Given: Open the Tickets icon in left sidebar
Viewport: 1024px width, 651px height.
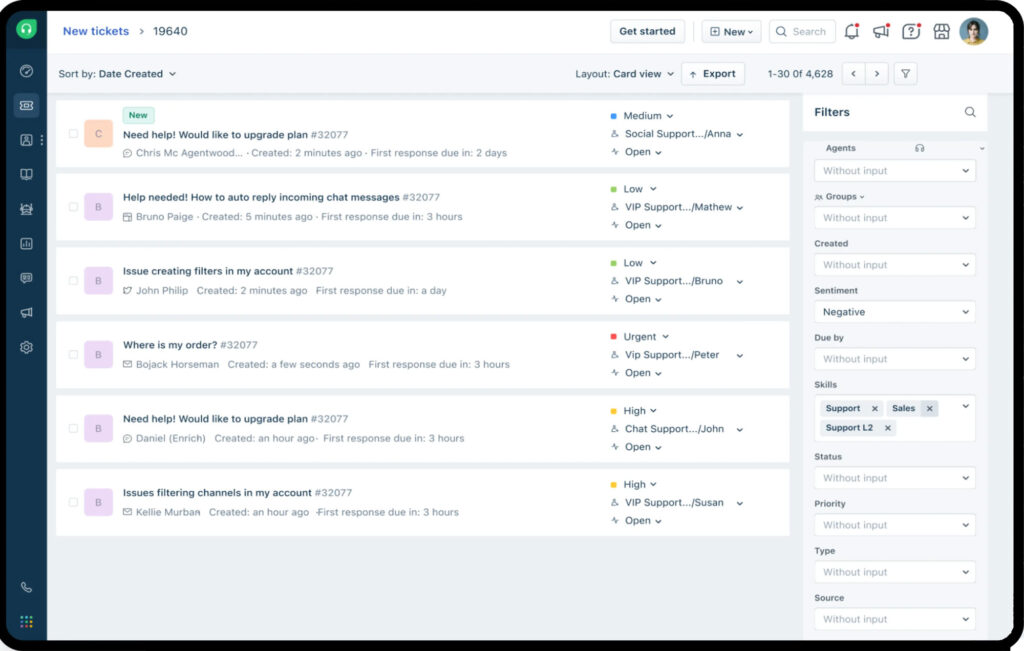Looking at the screenshot, I should (26, 105).
